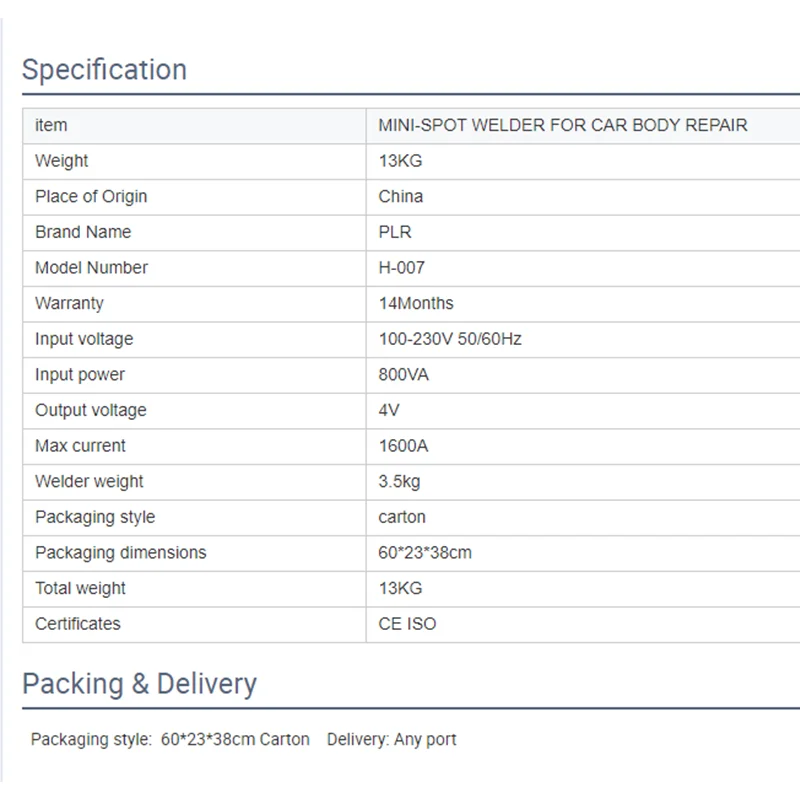Select the 100-230V 50/60Hz value
Screen dimensions: 800x800
tap(450, 339)
